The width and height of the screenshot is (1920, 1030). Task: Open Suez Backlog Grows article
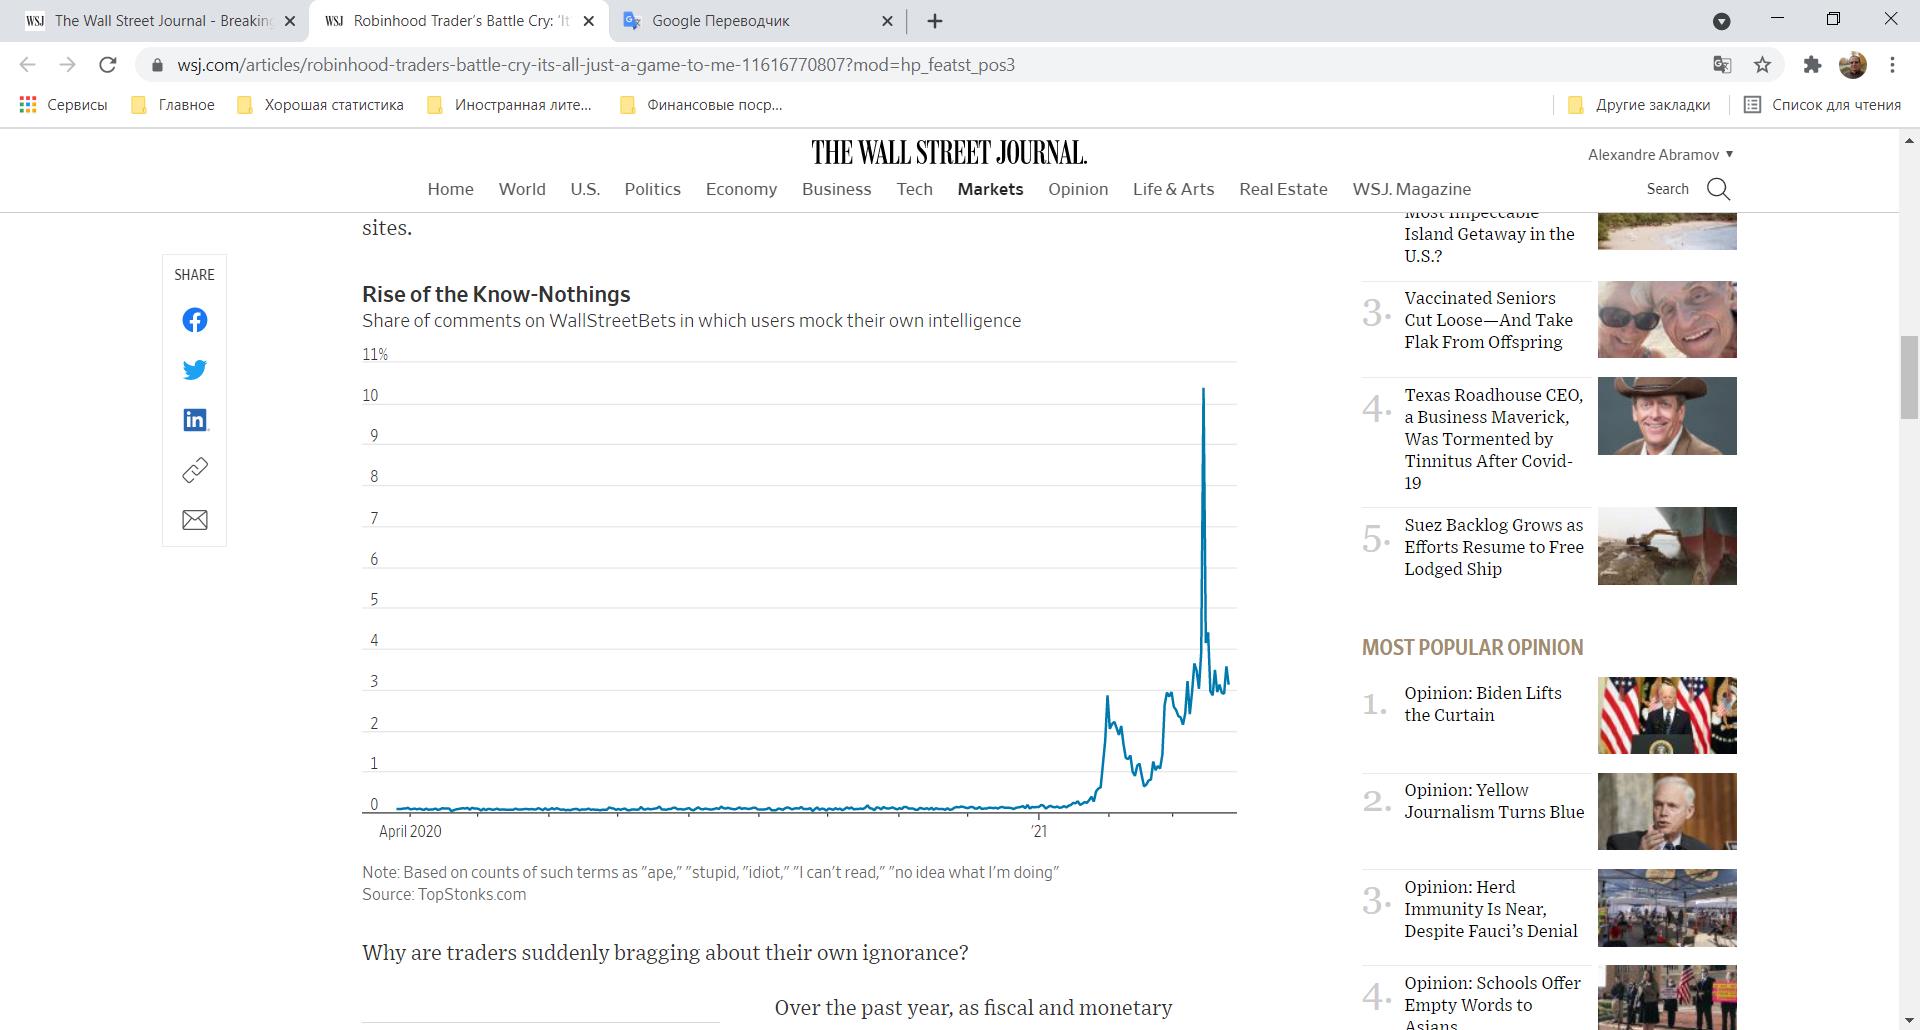click(x=1493, y=547)
